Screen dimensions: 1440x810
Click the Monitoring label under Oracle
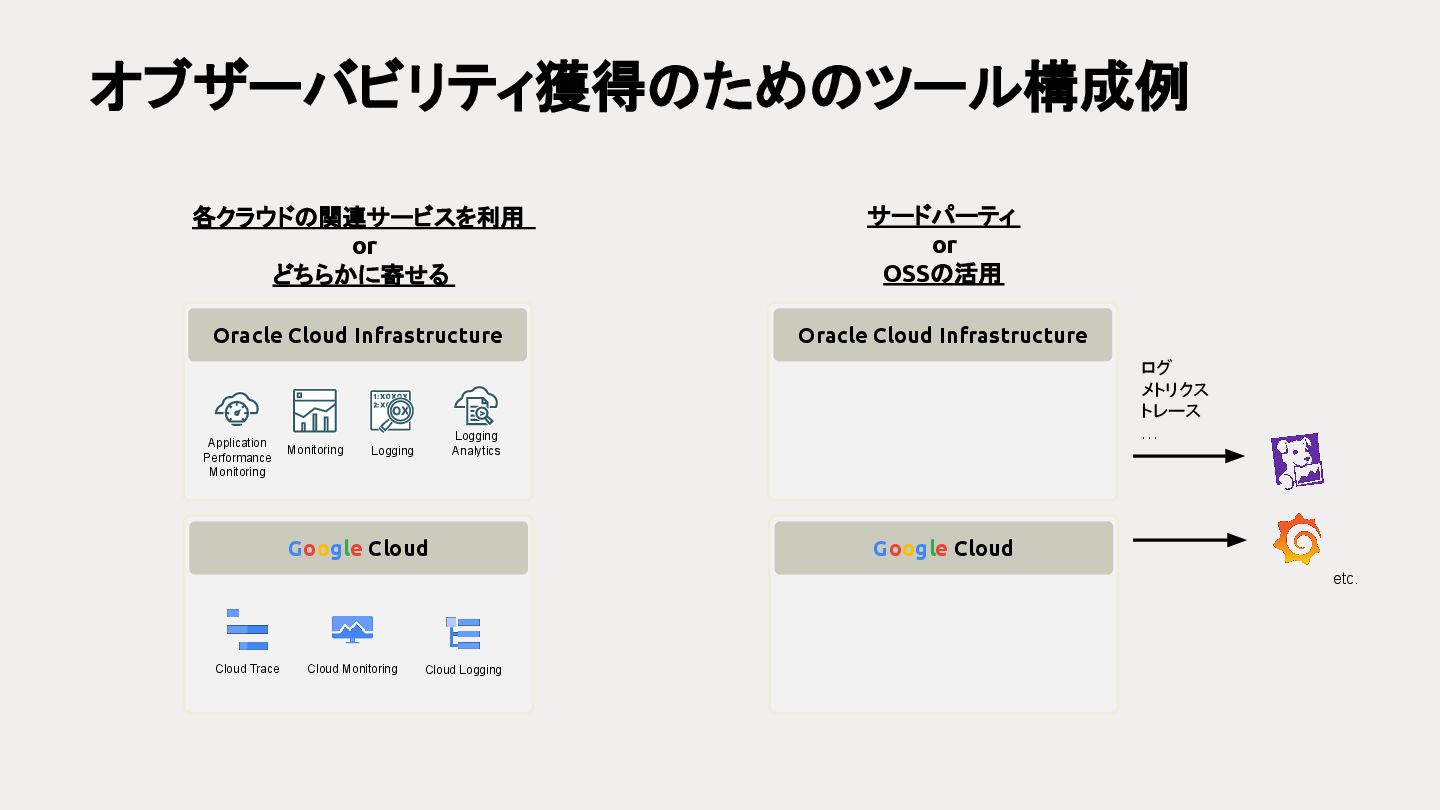[x=315, y=450]
